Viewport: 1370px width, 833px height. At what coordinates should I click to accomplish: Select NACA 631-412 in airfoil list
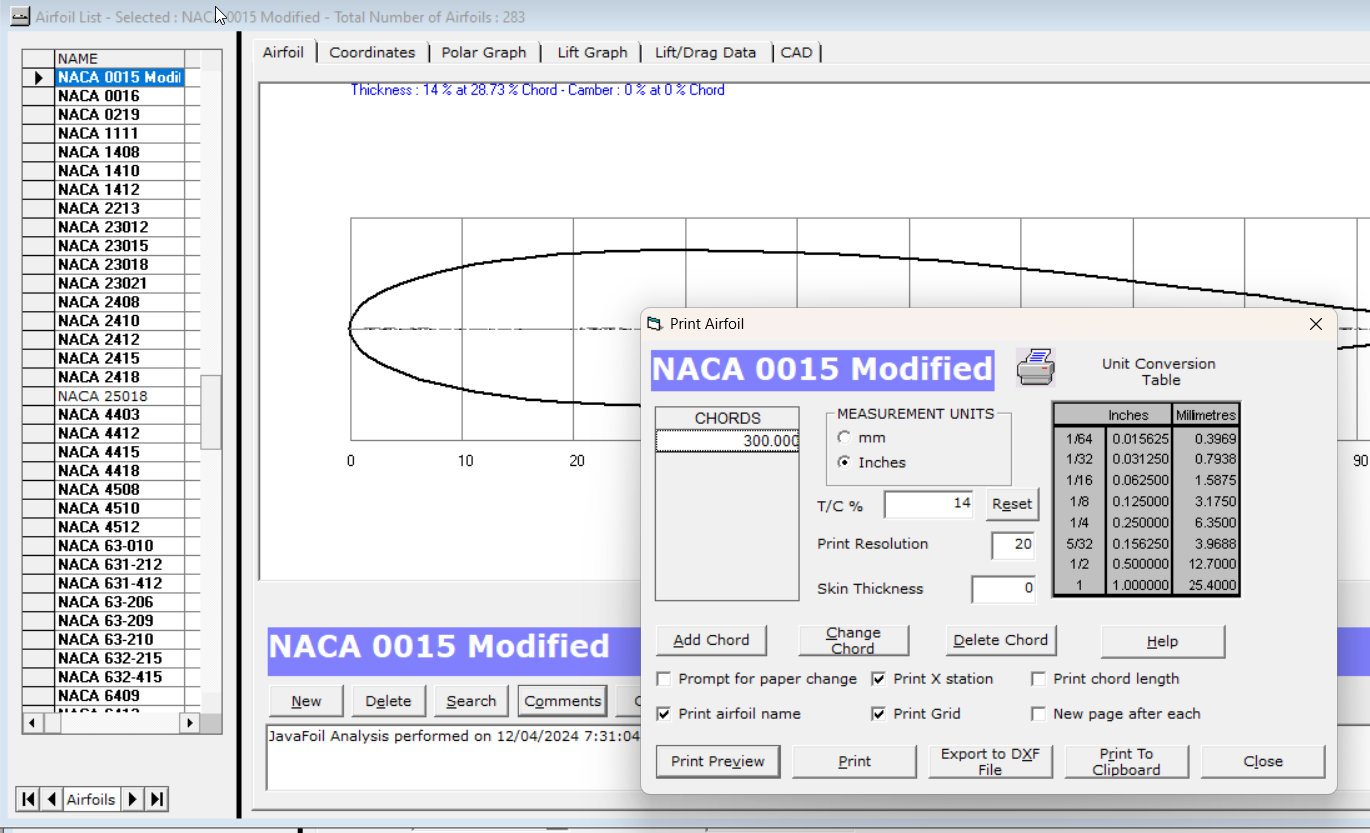coord(119,583)
